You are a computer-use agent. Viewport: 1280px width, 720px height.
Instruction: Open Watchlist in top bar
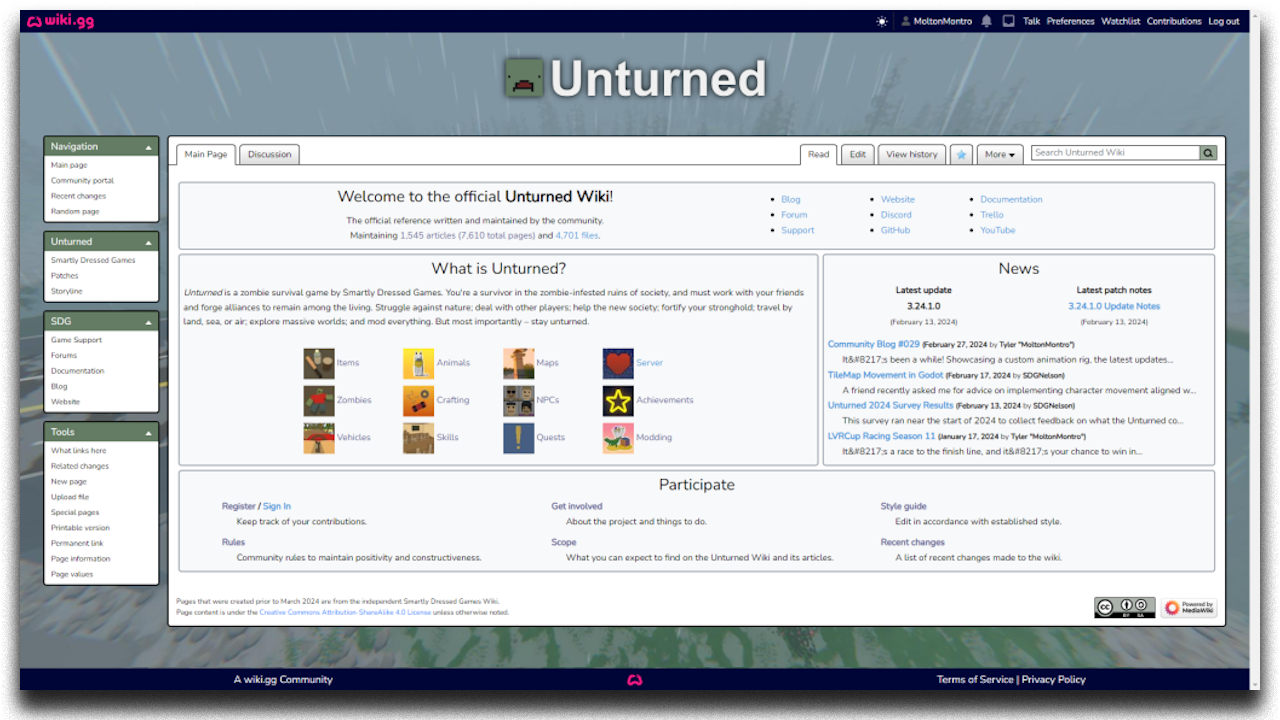(1121, 21)
